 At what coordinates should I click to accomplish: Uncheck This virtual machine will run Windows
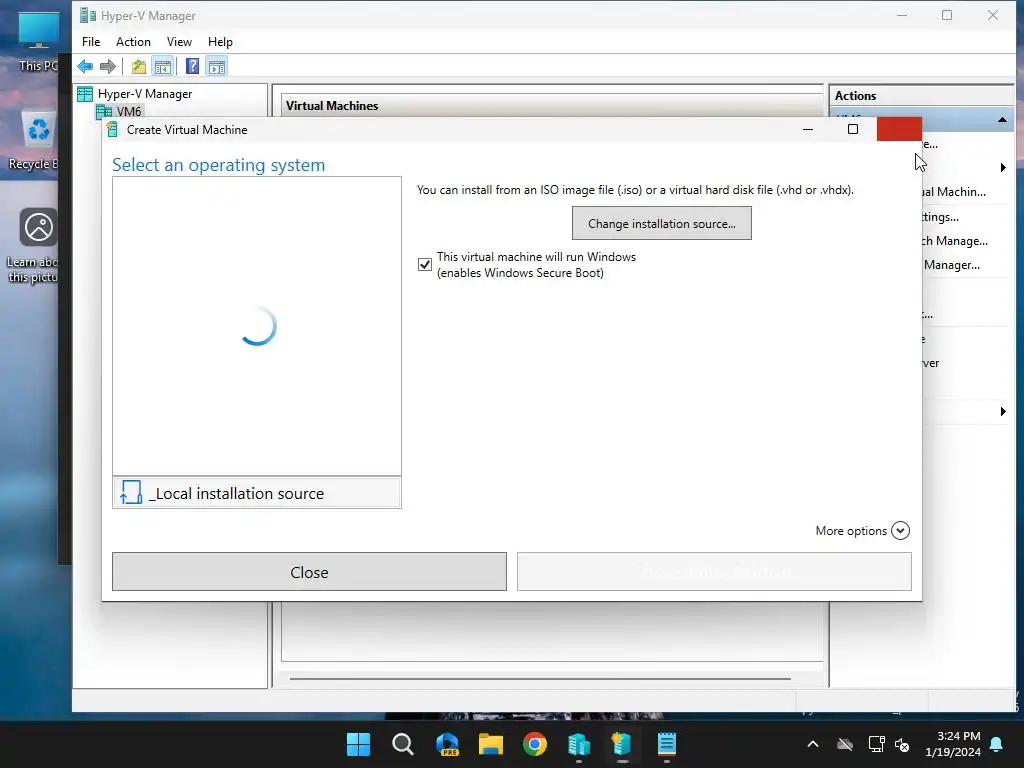424,264
